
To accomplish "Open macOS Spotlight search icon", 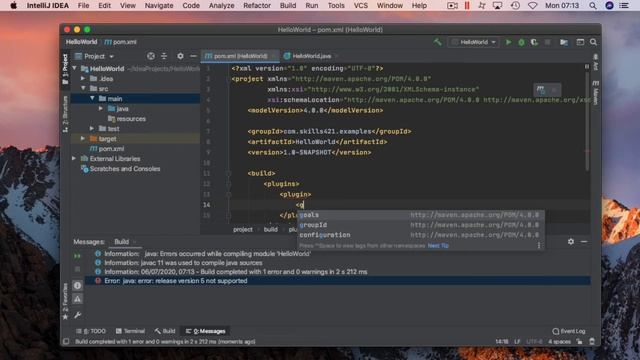I will (593, 6).
